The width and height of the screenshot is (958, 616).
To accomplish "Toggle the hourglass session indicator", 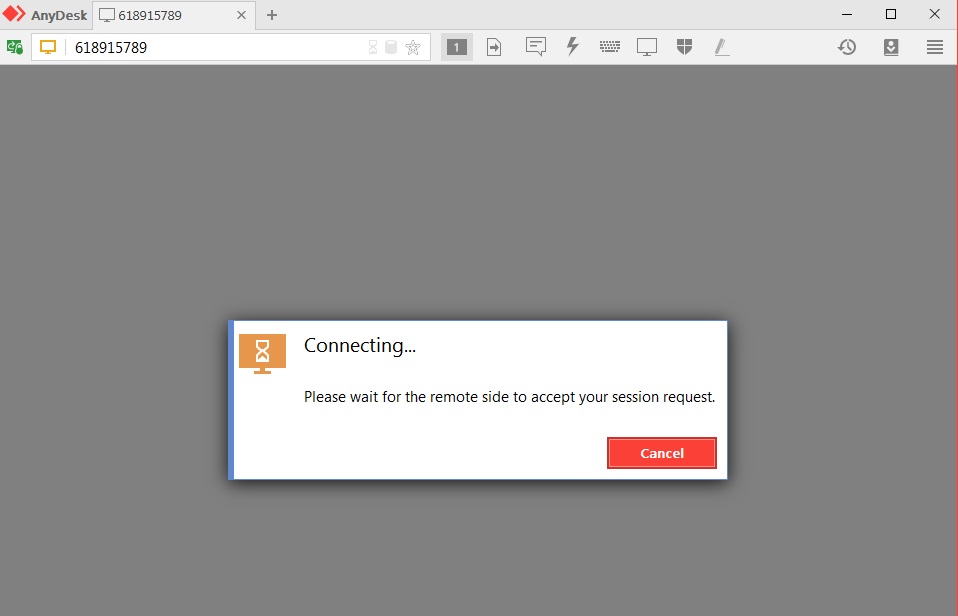I will click(372, 46).
